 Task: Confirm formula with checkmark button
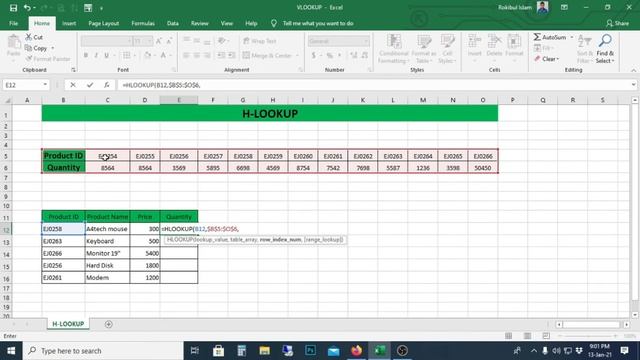click(x=90, y=85)
